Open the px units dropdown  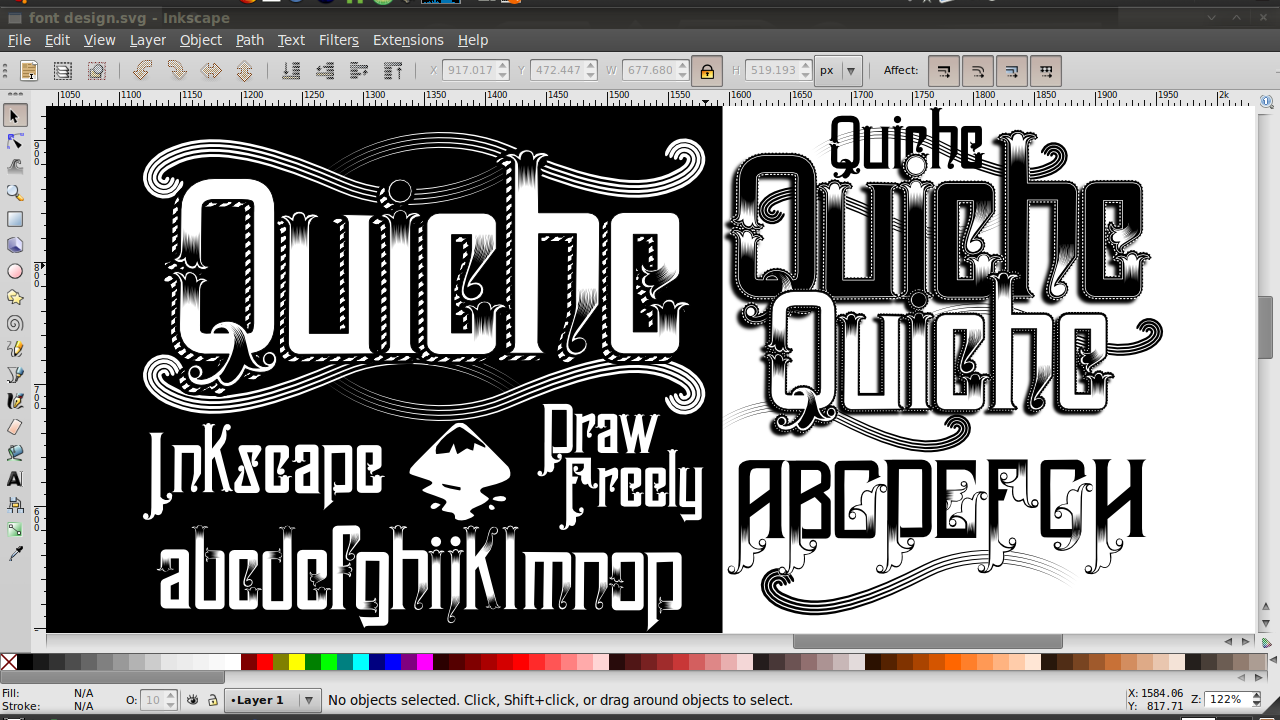coord(838,71)
